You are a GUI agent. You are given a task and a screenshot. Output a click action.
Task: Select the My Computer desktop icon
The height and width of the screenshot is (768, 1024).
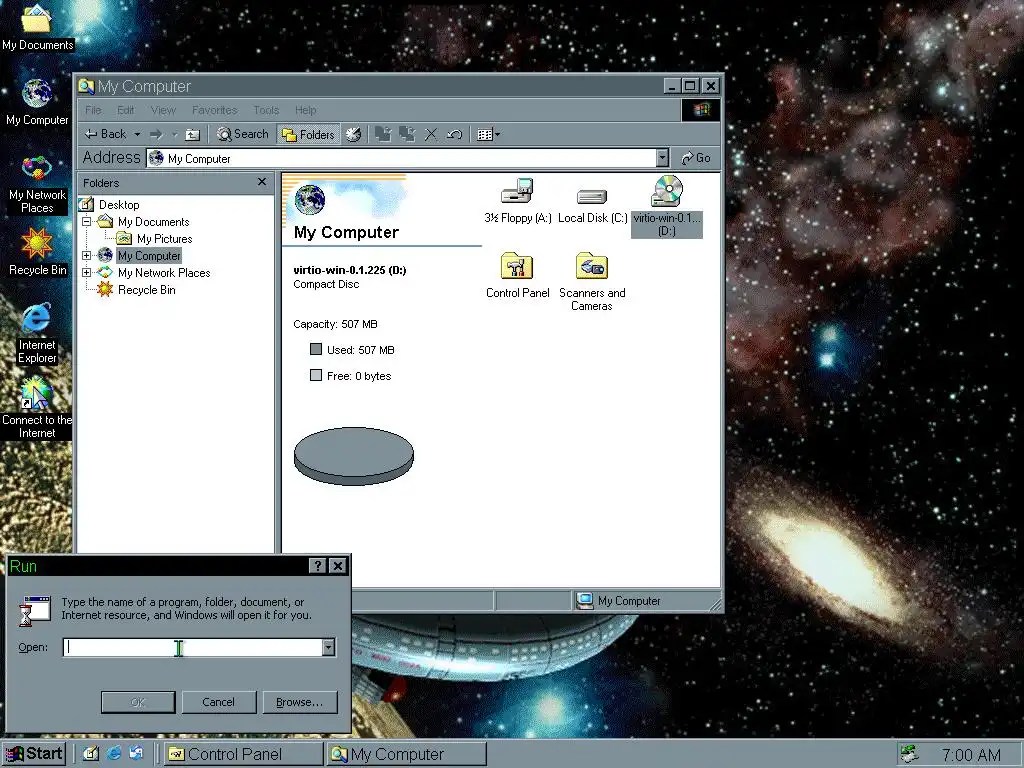click(x=37, y=103)
